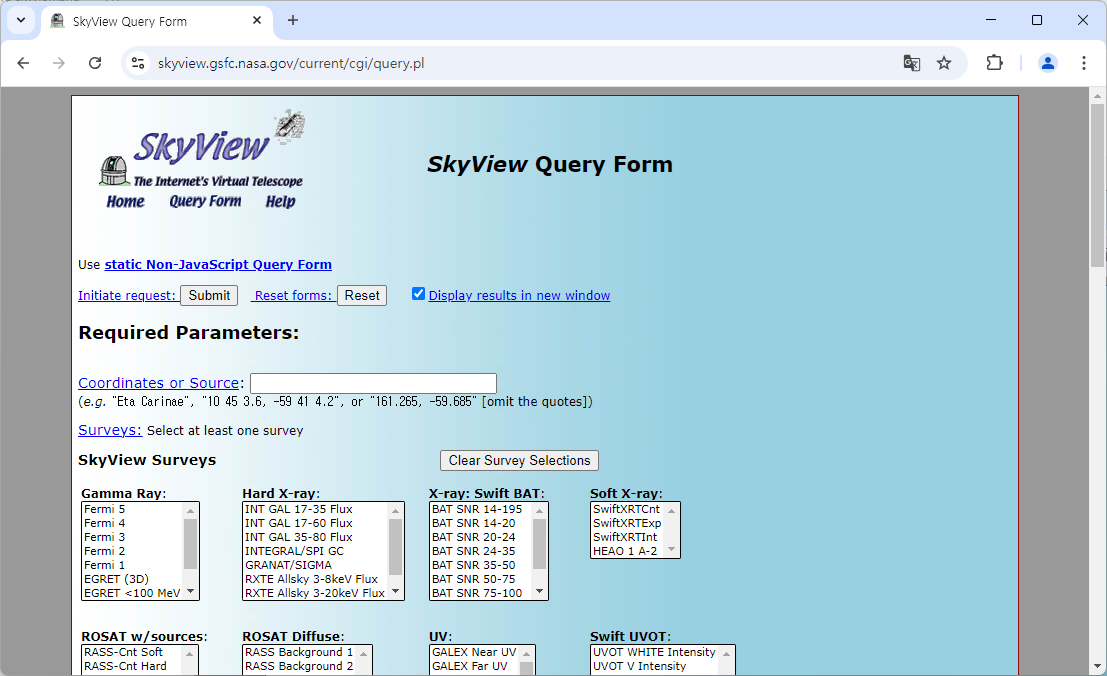1107x676 pixels.
Task: Select SwiftXRTInt survey
Action: tap(628, 537)
